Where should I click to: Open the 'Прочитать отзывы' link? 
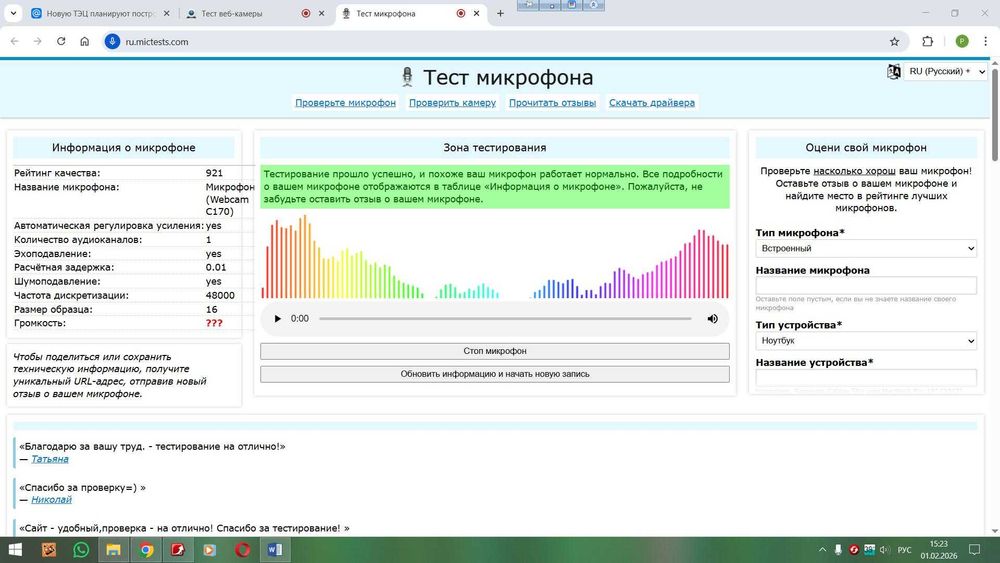click(x=552, y=103)
